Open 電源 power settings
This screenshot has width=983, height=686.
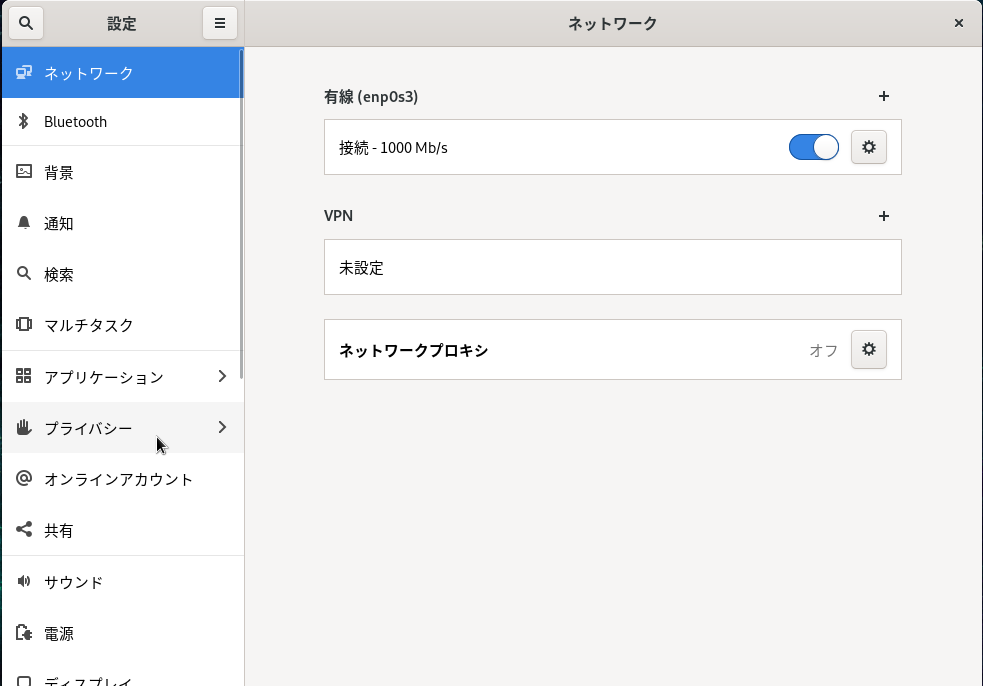[59, 633]
